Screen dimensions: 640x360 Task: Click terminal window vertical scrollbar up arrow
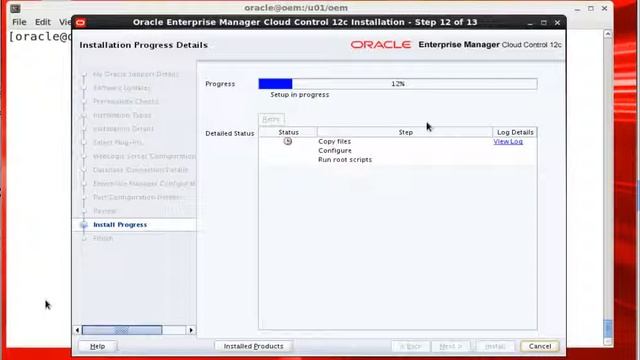(608, 34)
